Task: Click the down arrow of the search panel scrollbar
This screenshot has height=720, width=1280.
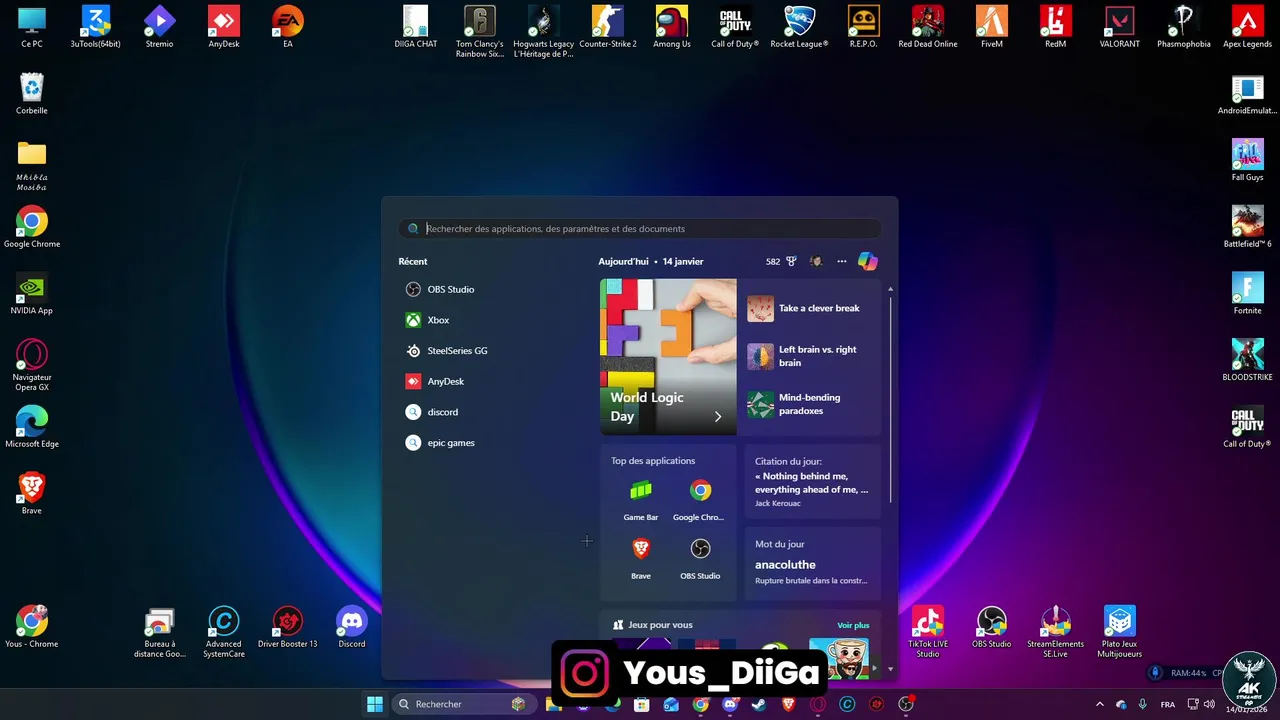Action: 890,668
